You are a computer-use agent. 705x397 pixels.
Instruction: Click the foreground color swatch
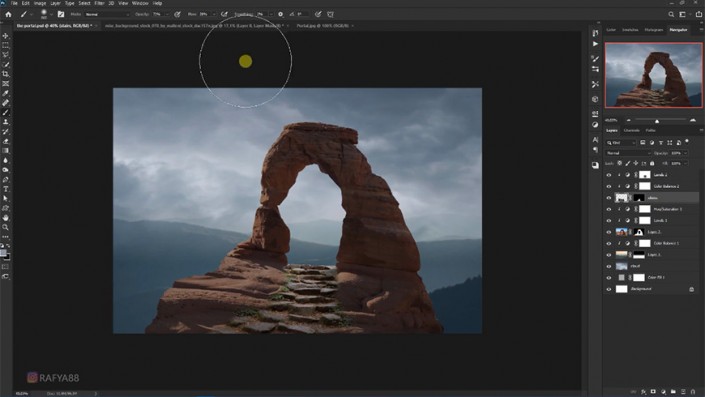click(x=3, y=254)
